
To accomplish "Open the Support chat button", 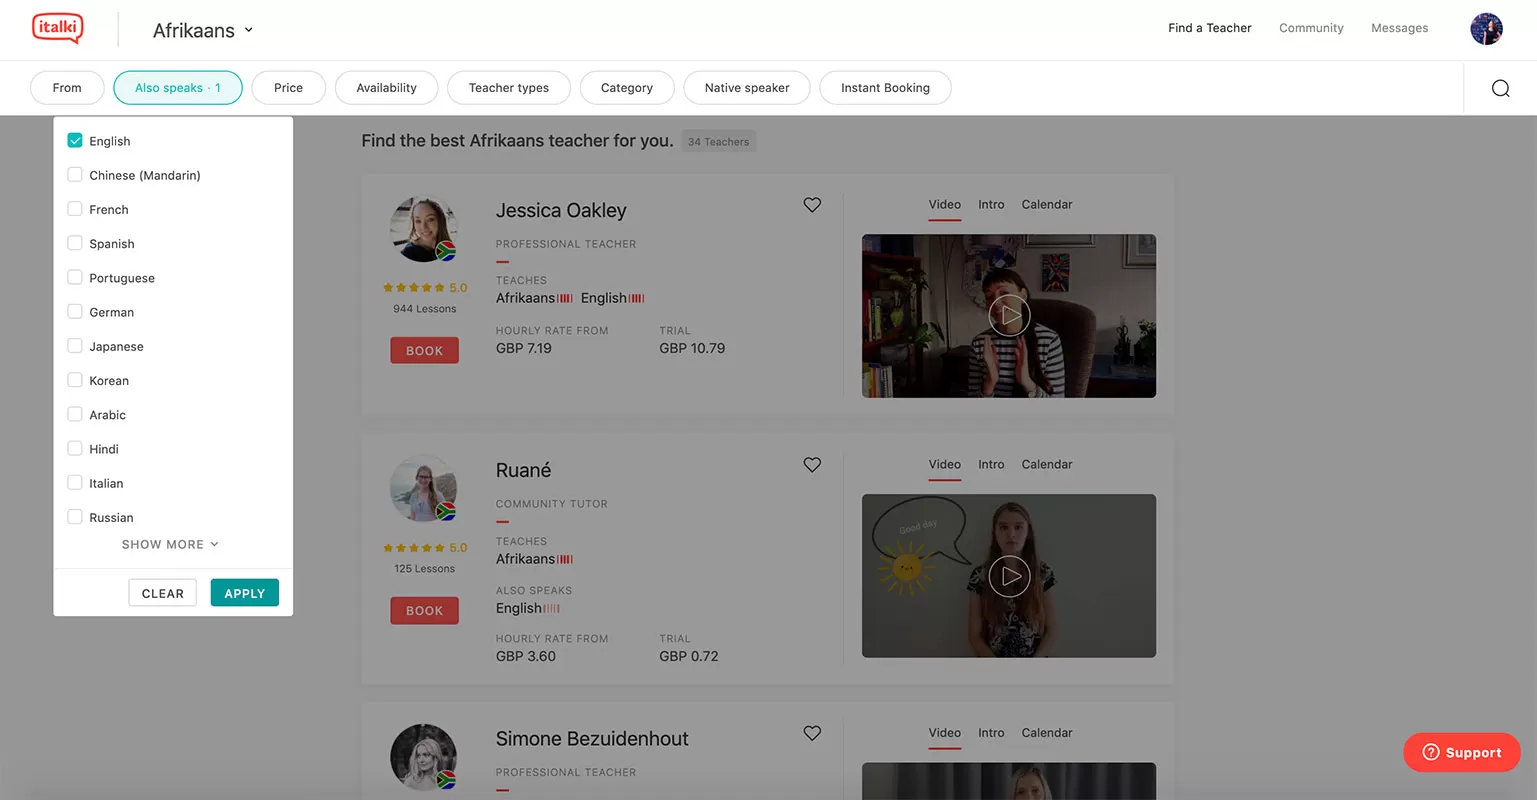I will [x=1461, y=752].
